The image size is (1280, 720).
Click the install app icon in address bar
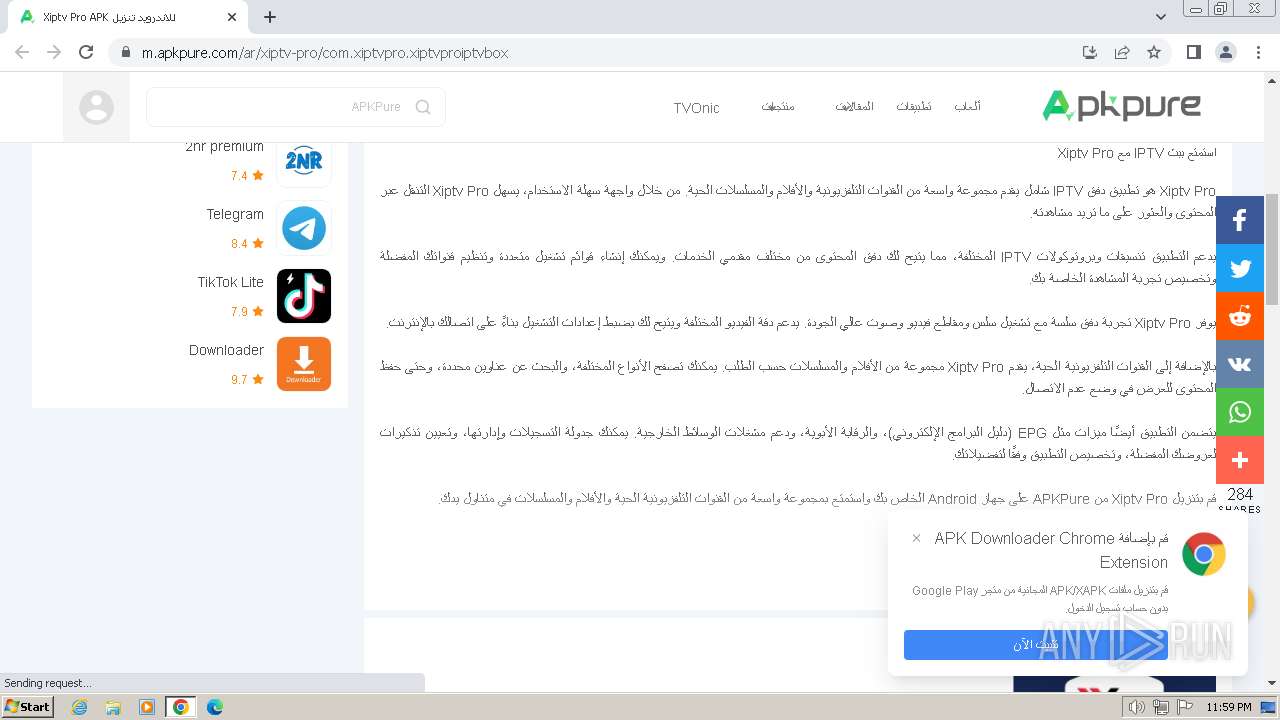pos(1090,53)
